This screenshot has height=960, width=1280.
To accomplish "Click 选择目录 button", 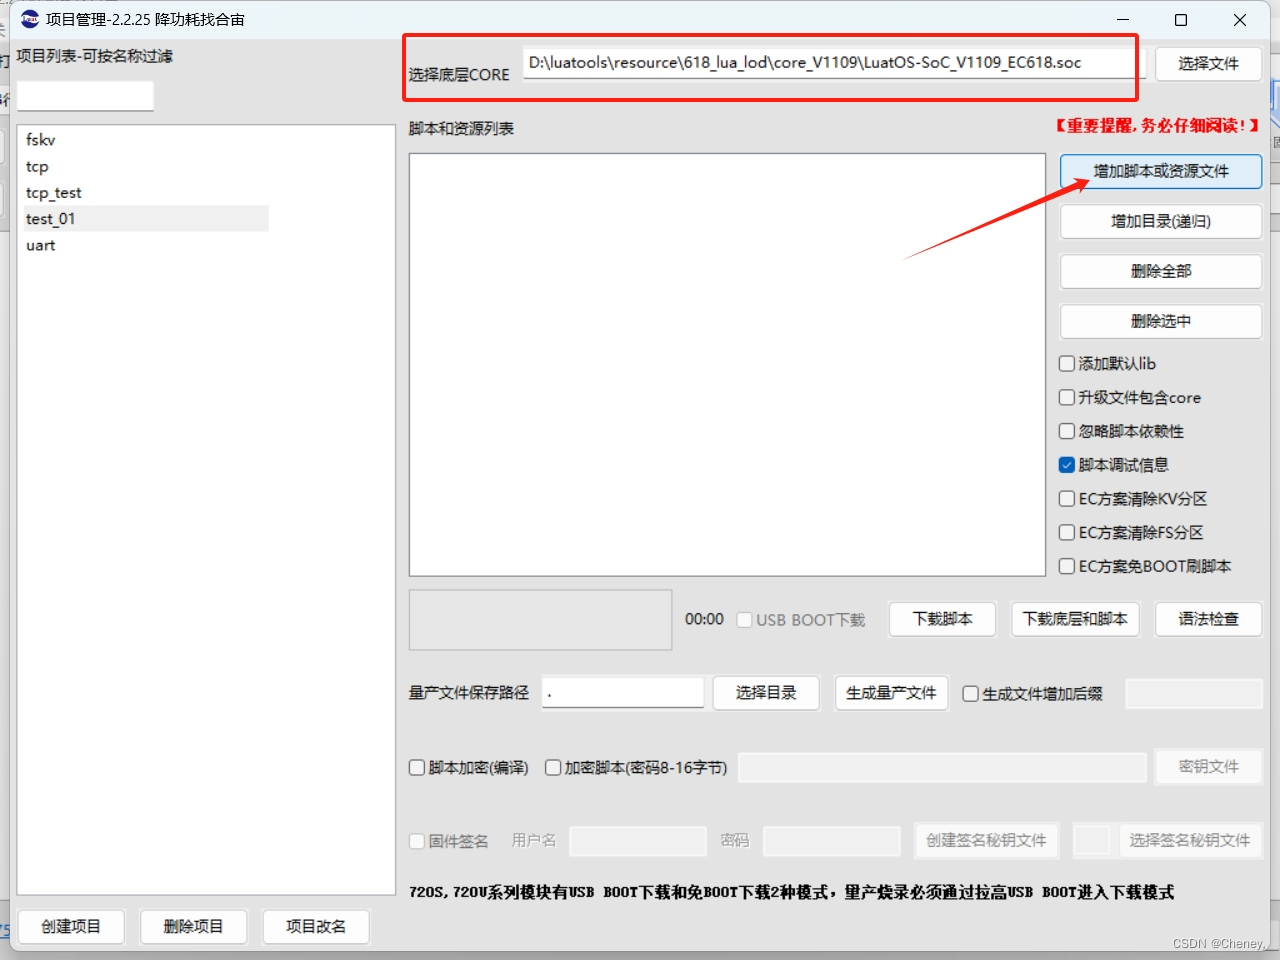I will (x=766, y=693).
